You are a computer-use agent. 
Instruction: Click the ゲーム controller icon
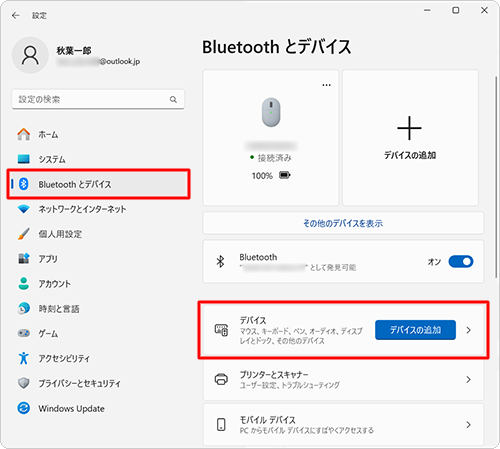24,333
